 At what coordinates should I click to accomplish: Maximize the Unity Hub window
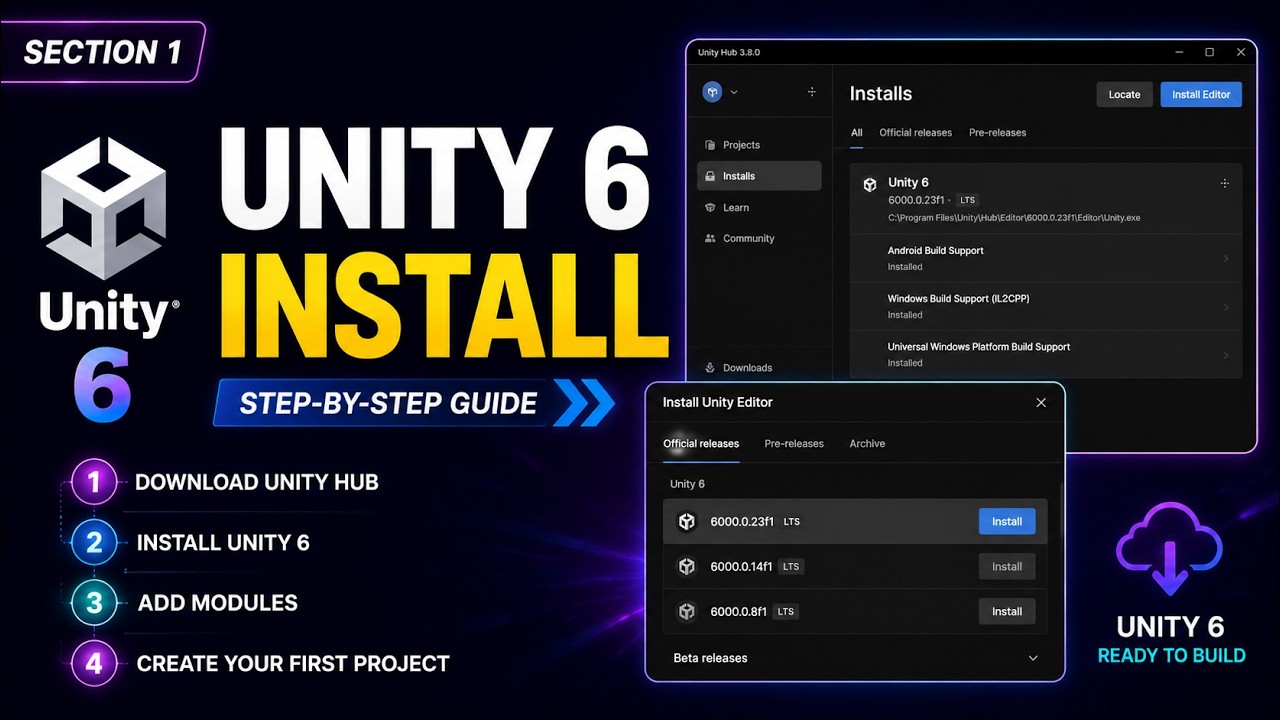click(x=1209, y=52)
